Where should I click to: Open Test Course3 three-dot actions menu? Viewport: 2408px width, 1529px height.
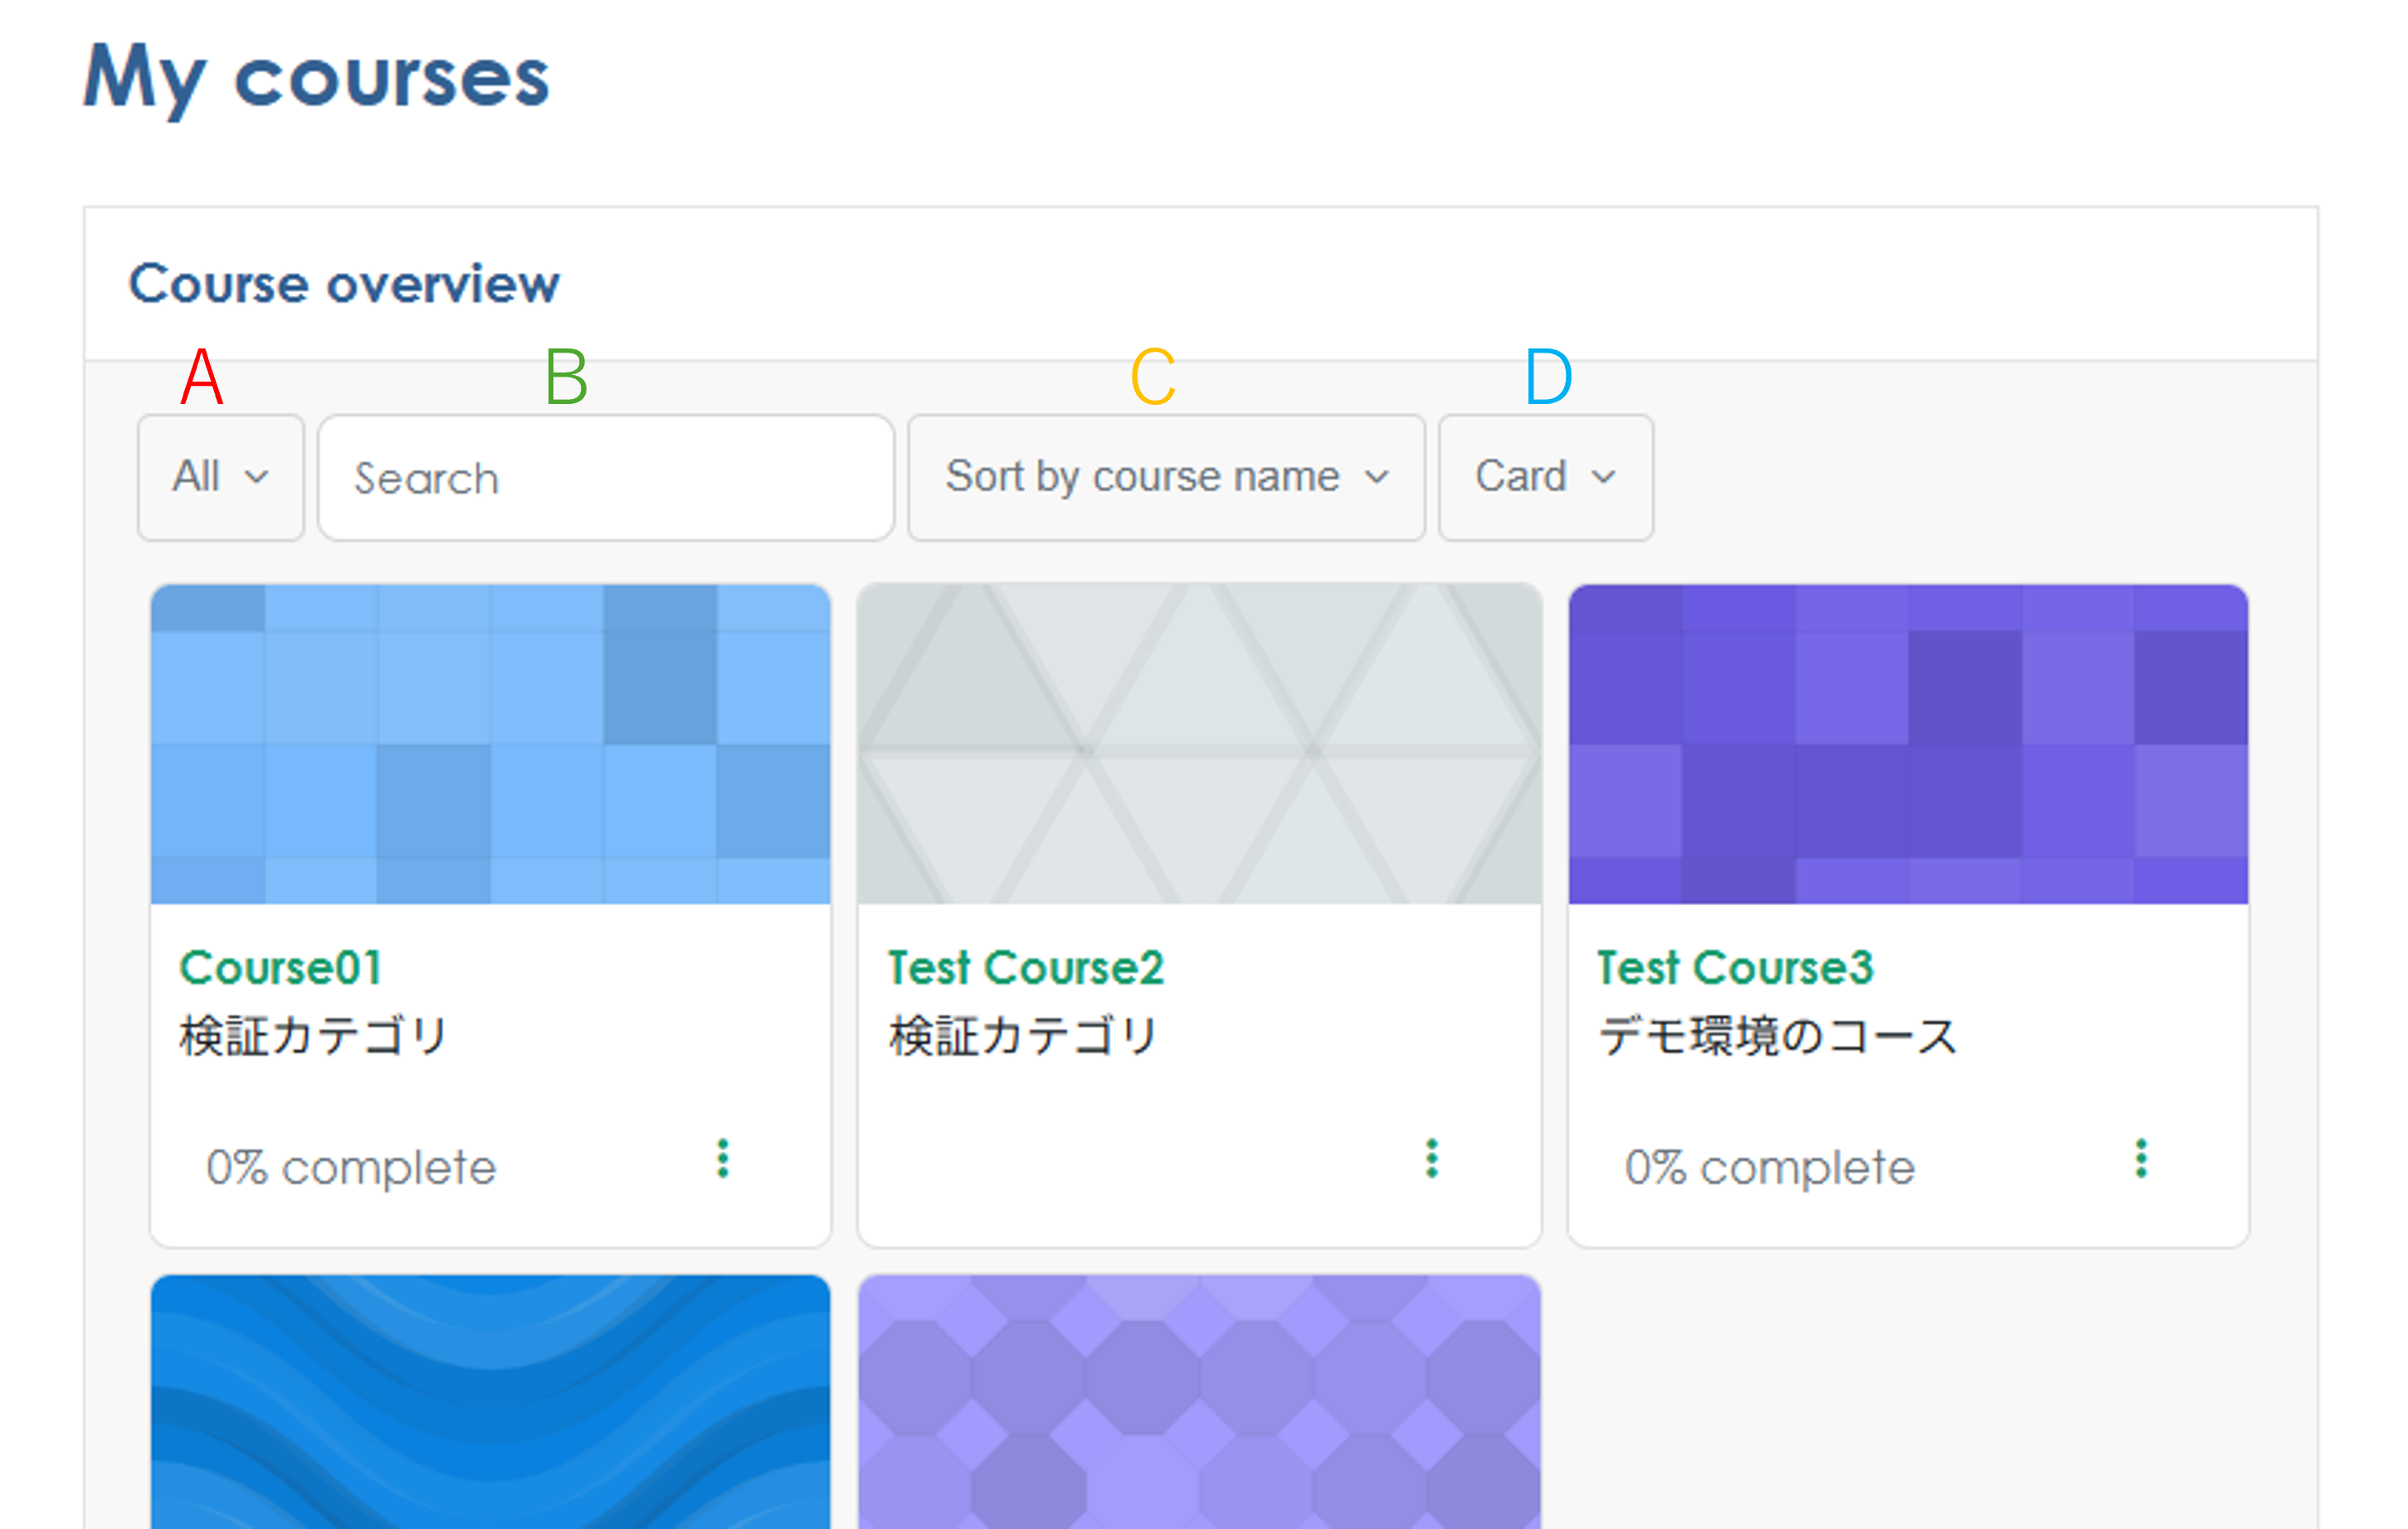2141,1158
